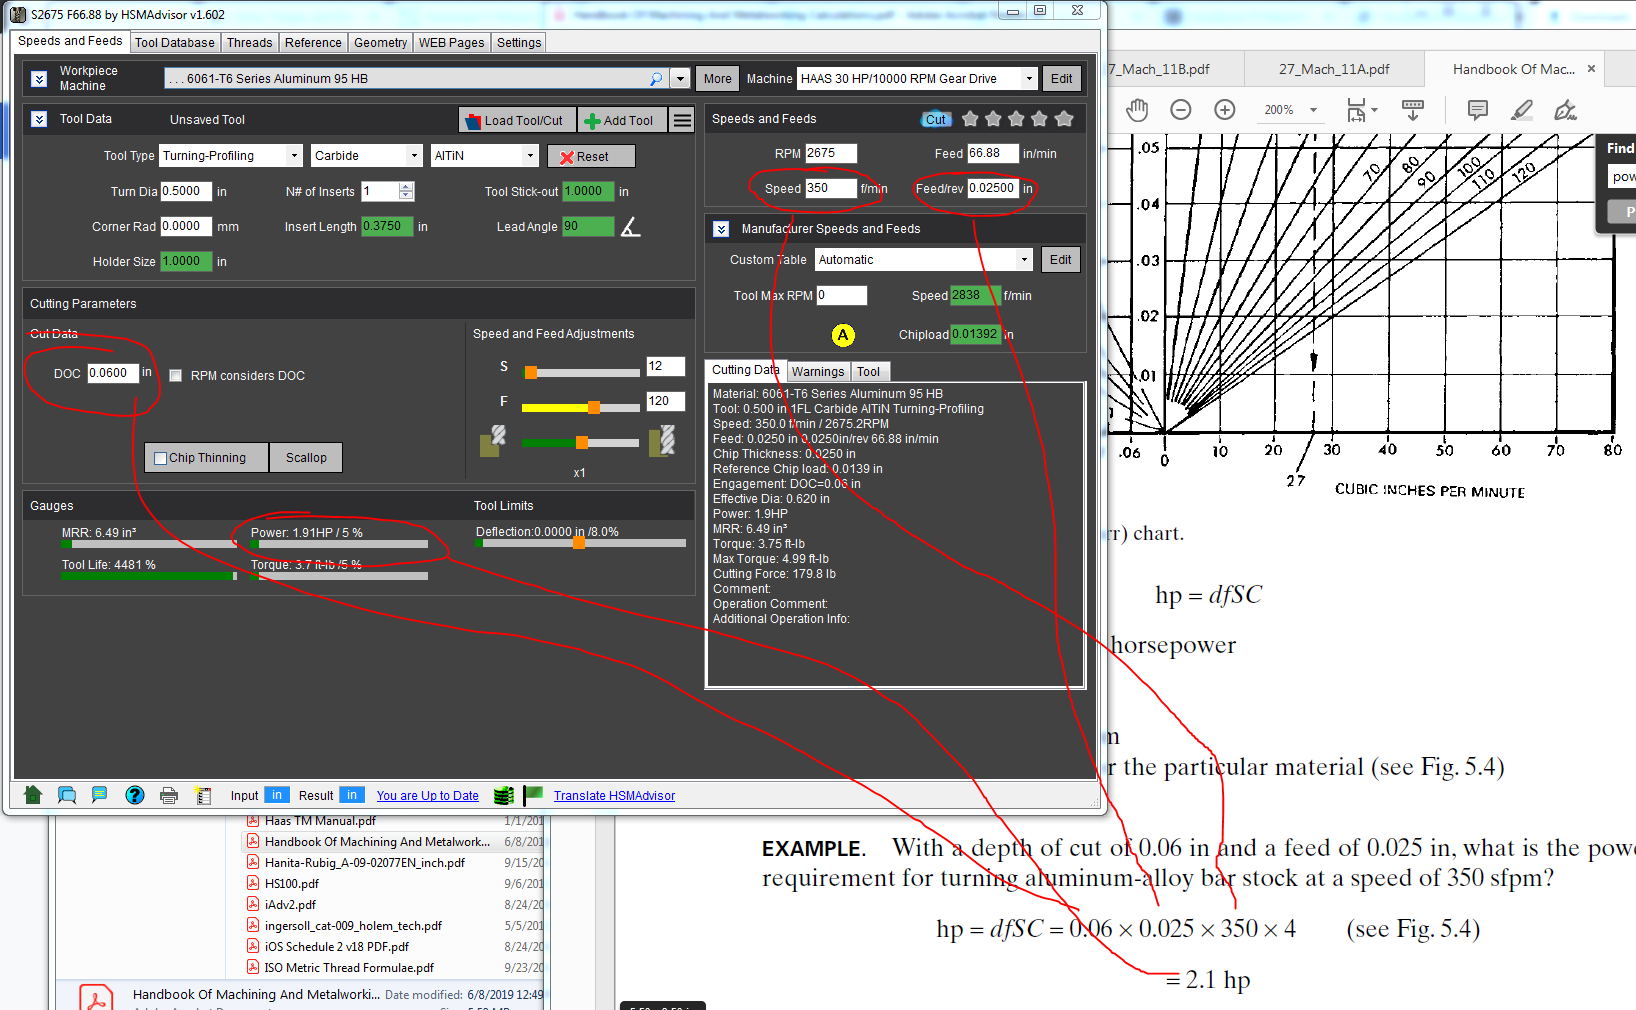This screenshot has height=1010, width=1636.
Task: Click the first rating star
Action: point(969,119)
